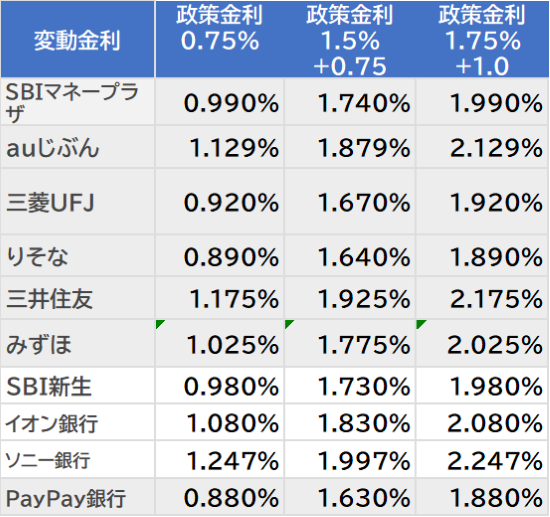Click the green triangle marker in みずほ 1.775% cell
Screen dimensions: 550x517
pyautogui.click(x=289, y=324)
